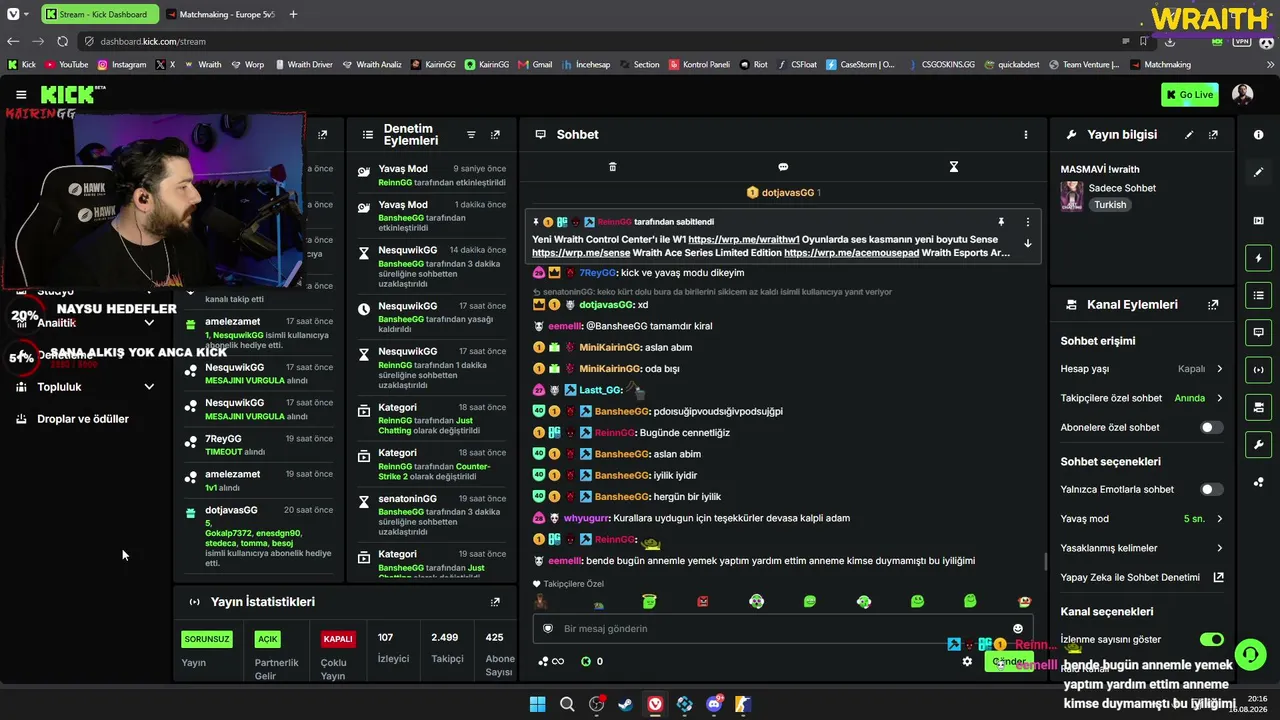Open user profile avatar menu
The height and width of the screenshot is (720, 1280).
click(1242, 95)
